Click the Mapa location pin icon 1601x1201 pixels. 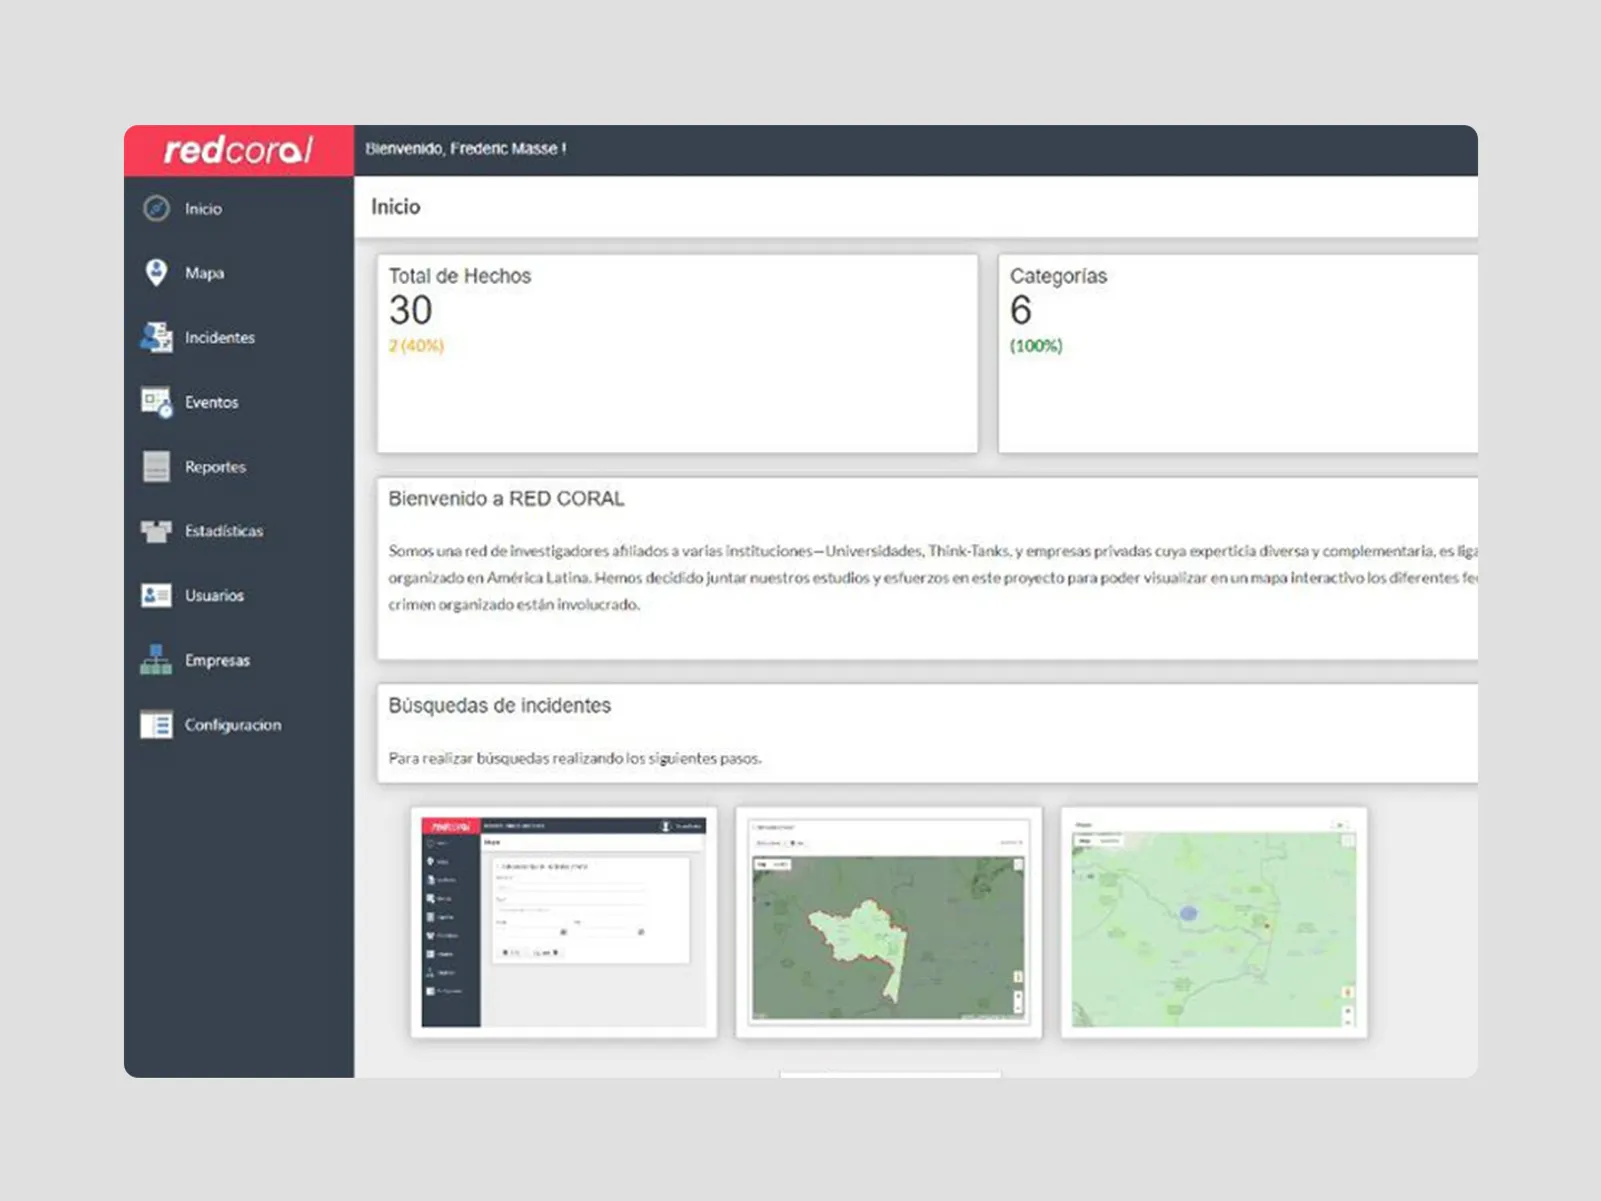point(156,272)
